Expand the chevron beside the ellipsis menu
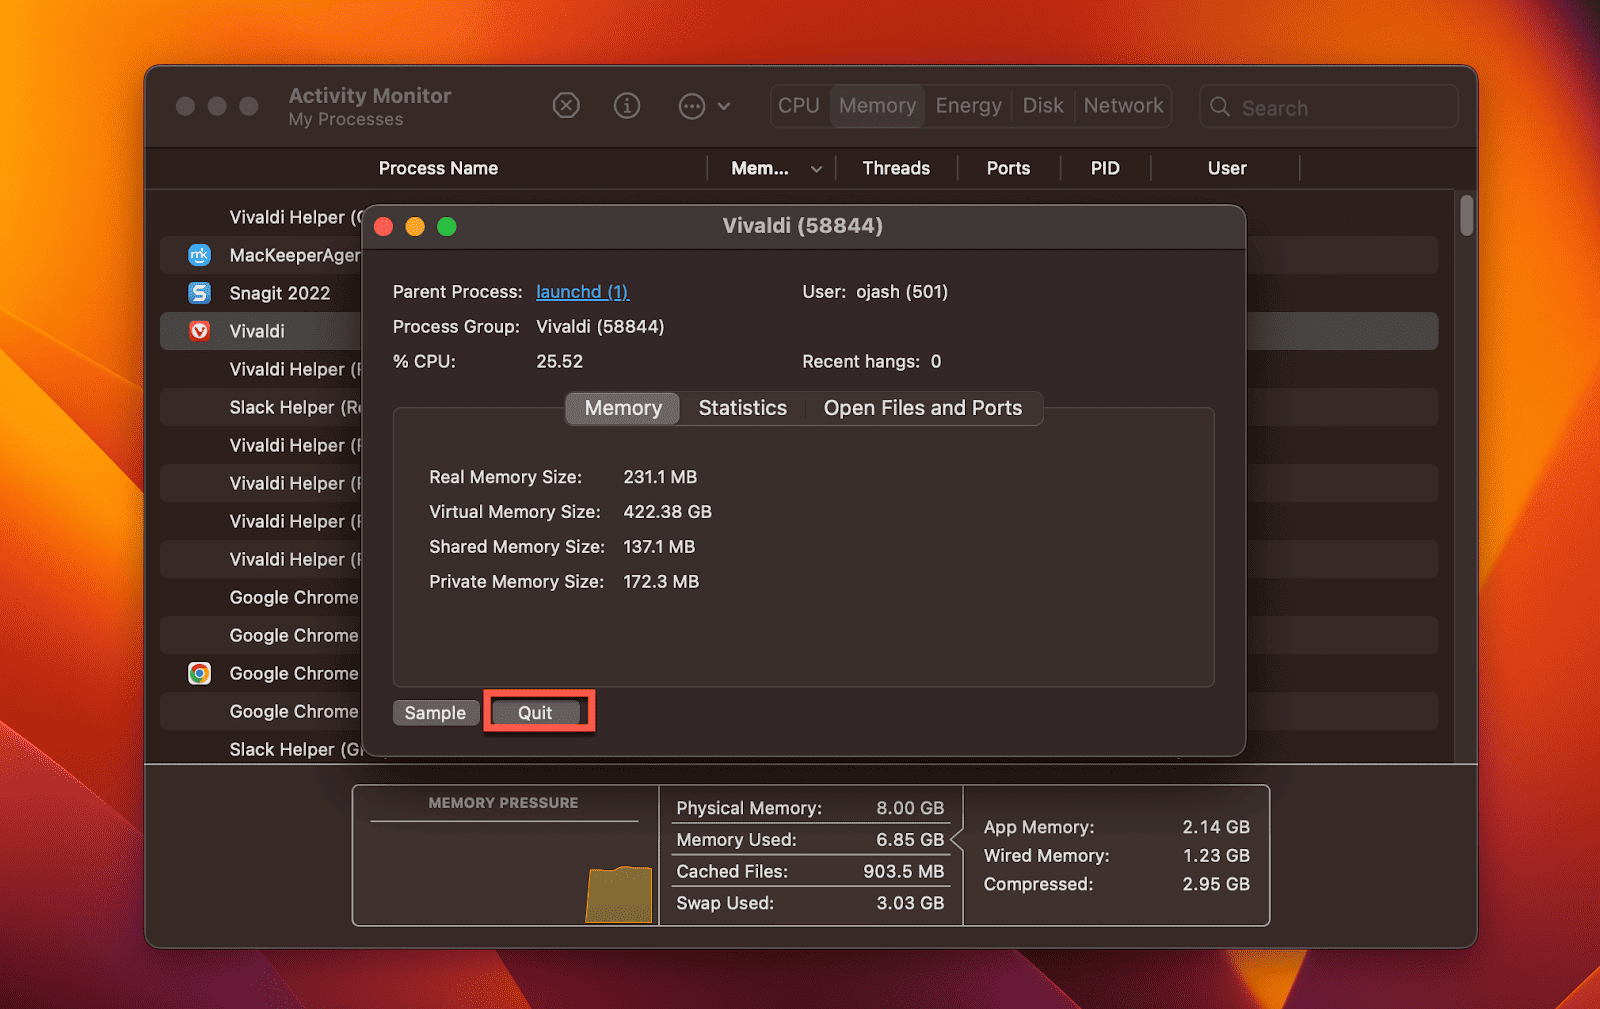 click(x=724, y=106)
